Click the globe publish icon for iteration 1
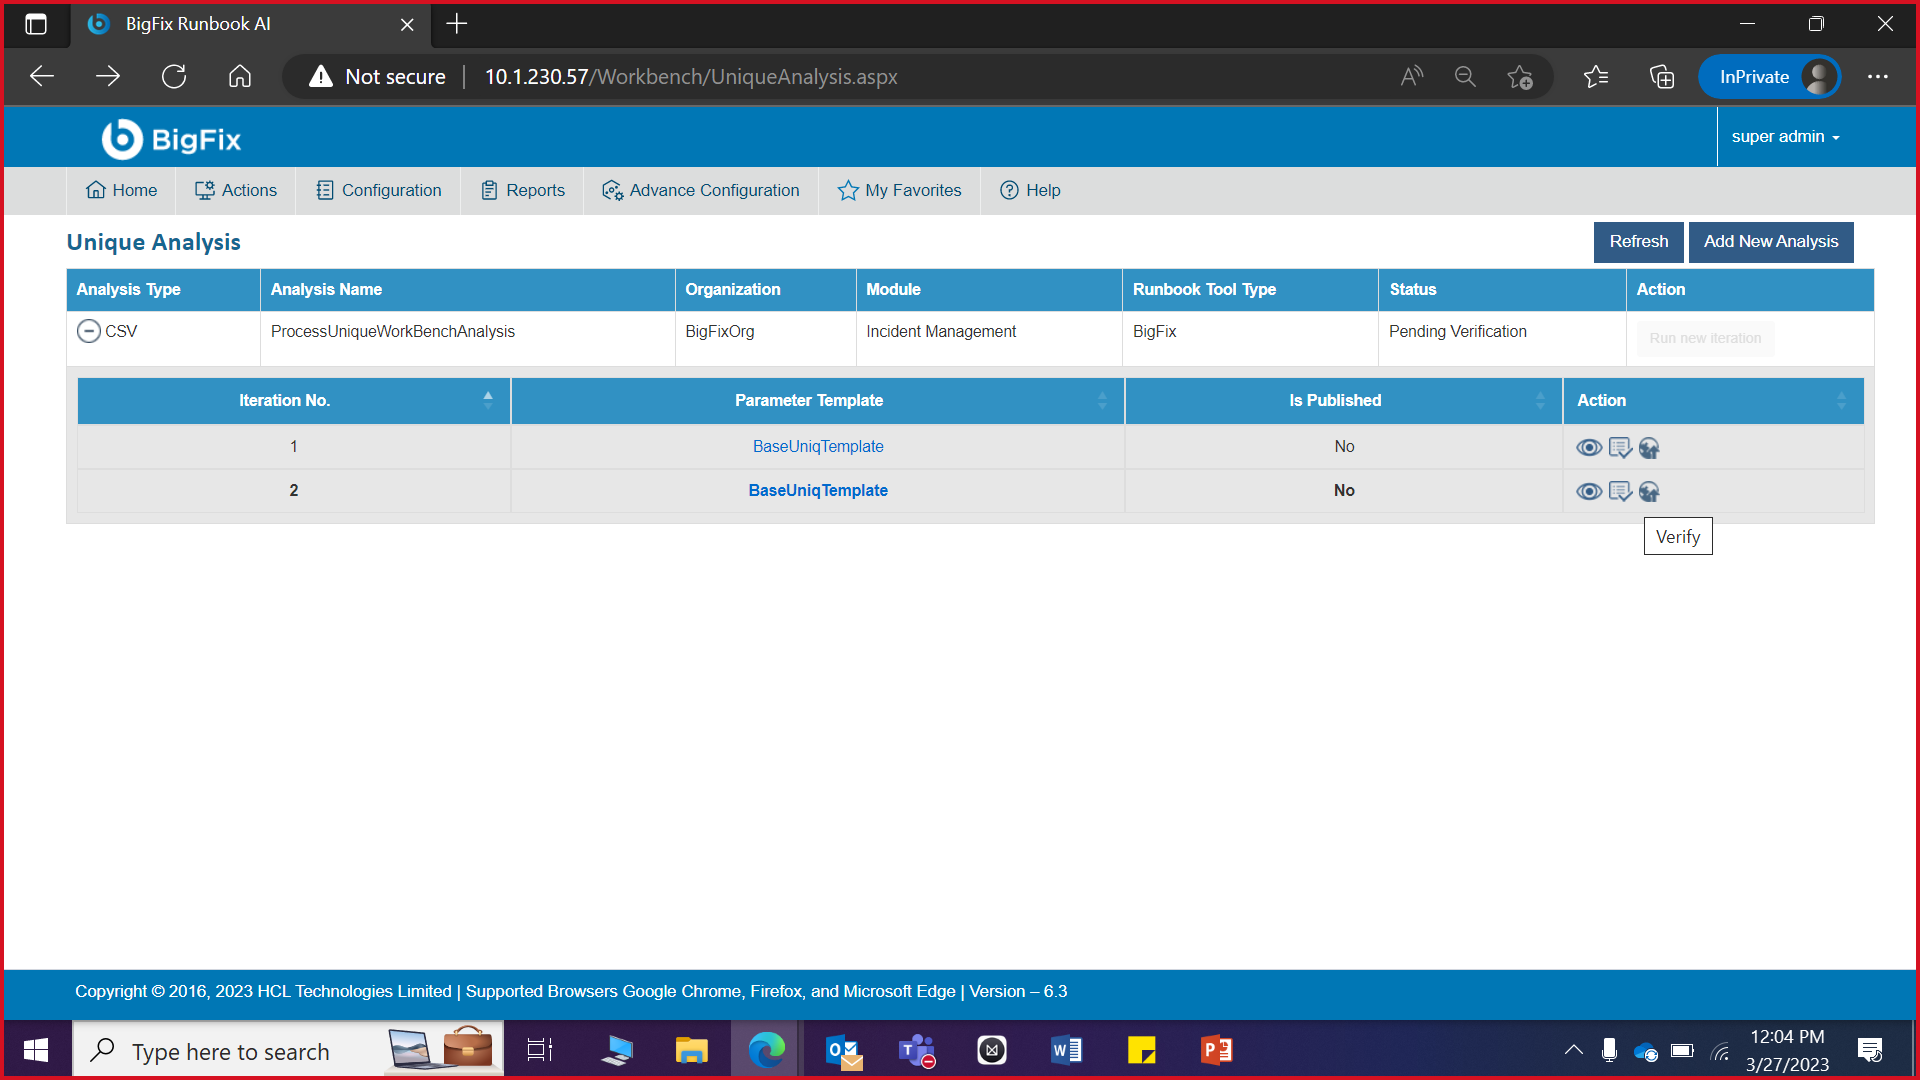1920x1080 pixels. click(1649, 447)
